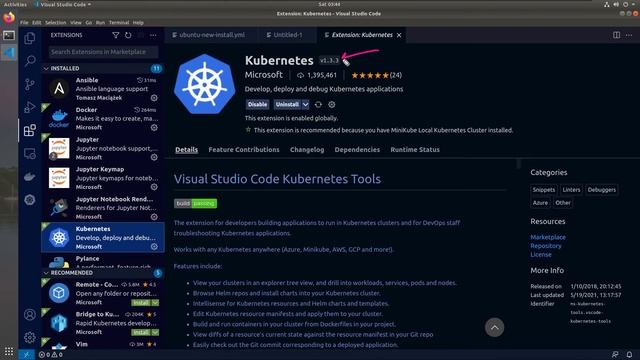640x360 pixels.
Task: Open the Runtime Status tab
Action: click(x=415, y=150)
